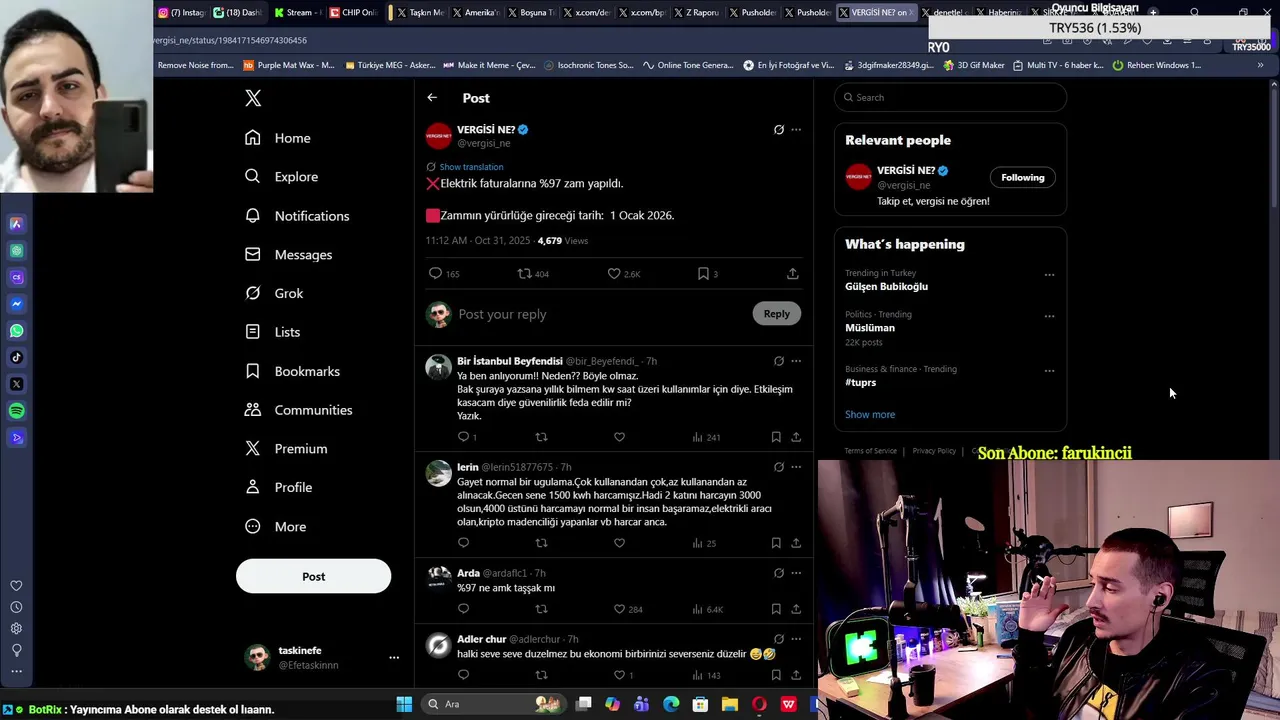Open the File Explorer folder icon in taskbar
Screen dimensions: 1280x720
point(730,704)
